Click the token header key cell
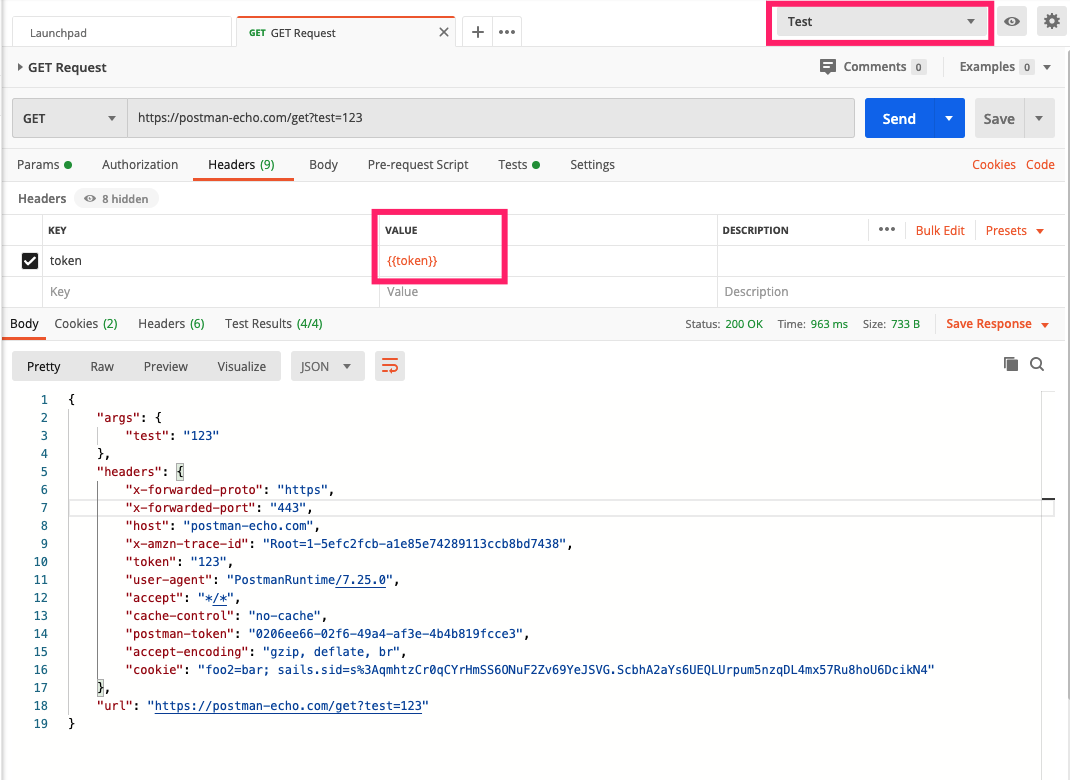Screen dimensions: 1070x780 pyautogui.click(x=211, y=261)
